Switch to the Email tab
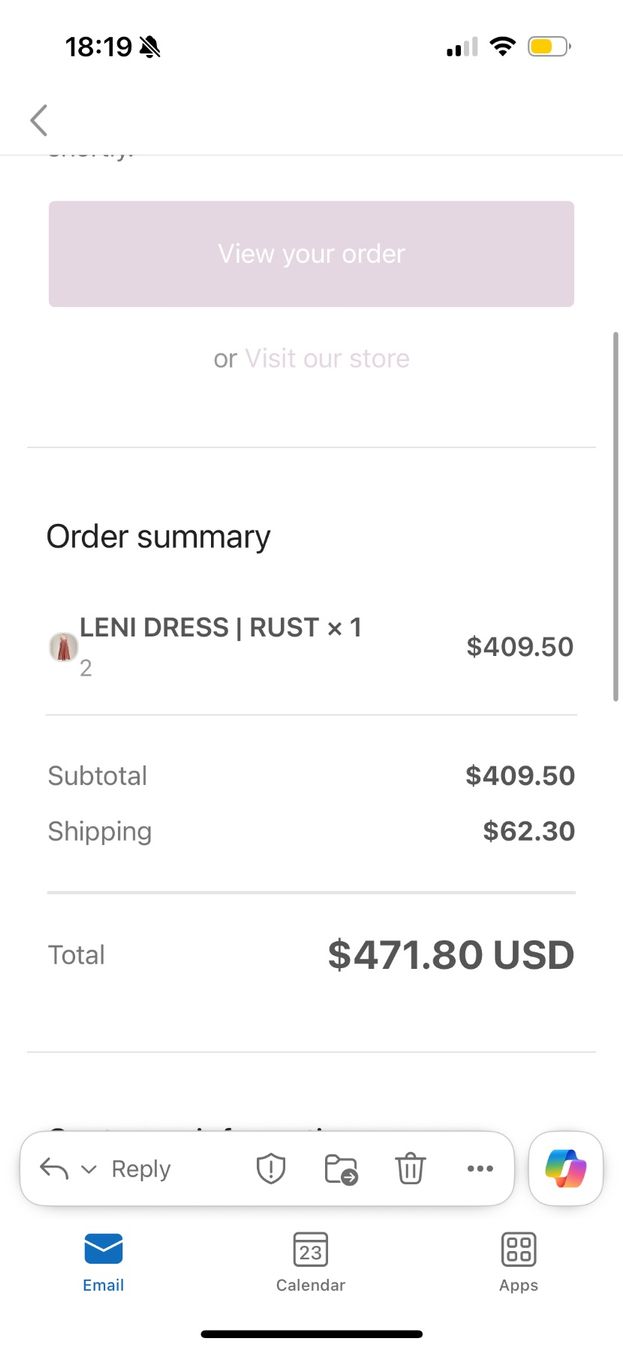The width and height of the screenshot is (623, 1350). point(103,1262)
